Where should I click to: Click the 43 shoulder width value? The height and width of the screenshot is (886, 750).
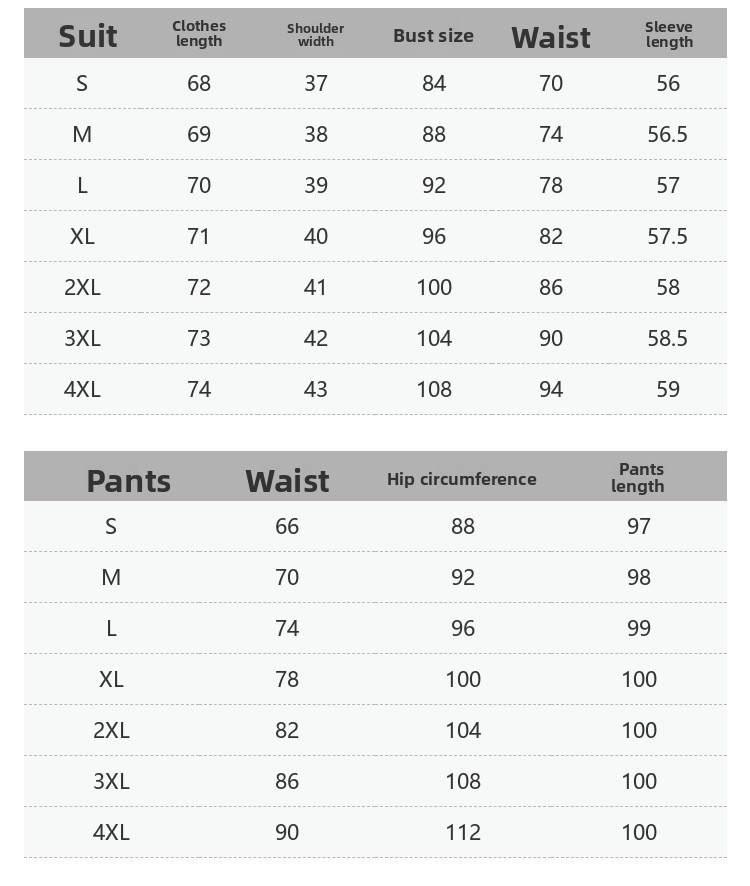(316, 389)
